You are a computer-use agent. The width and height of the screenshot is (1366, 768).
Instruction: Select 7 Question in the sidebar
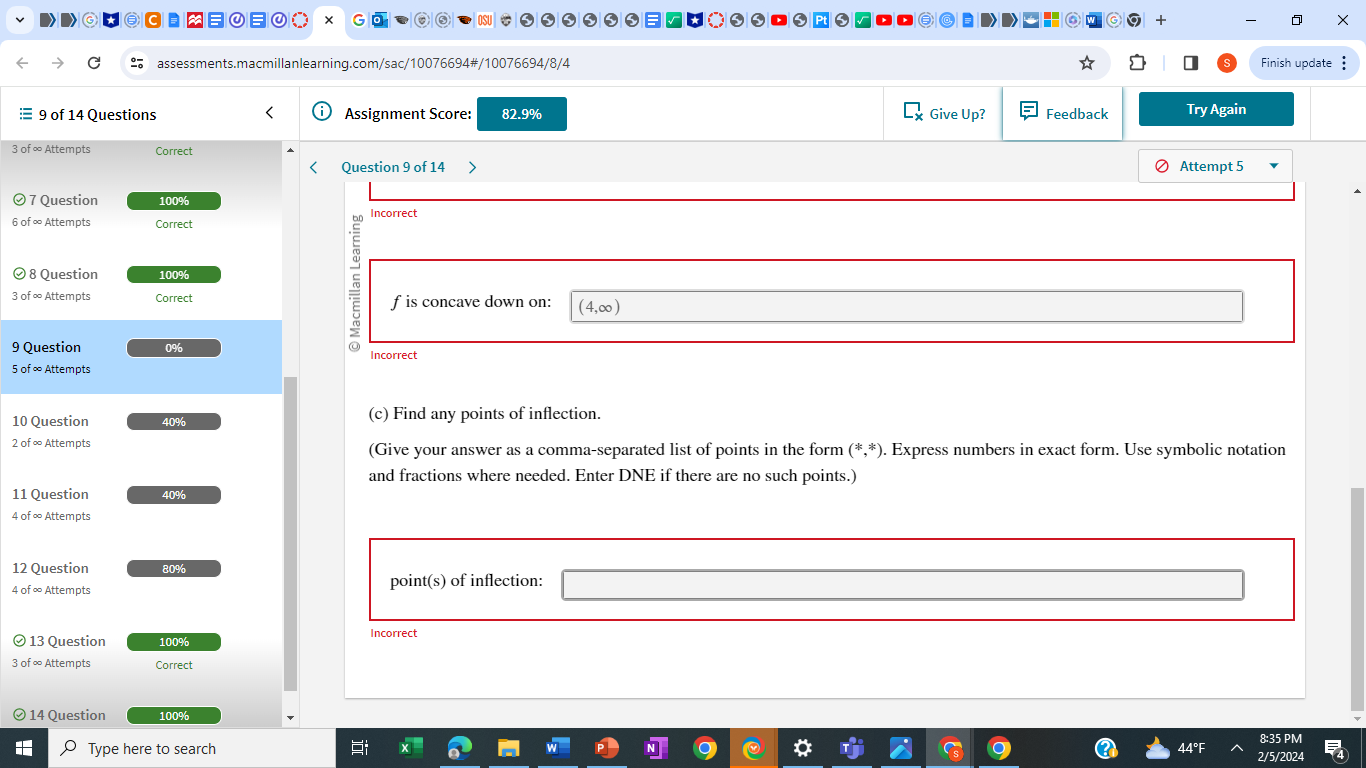(x=141, y=210)
